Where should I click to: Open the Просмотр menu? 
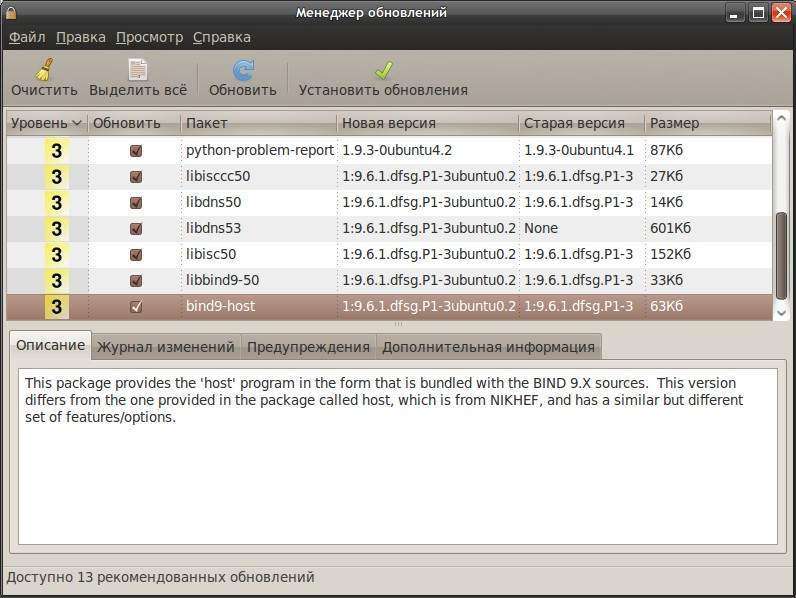(149, 38)
